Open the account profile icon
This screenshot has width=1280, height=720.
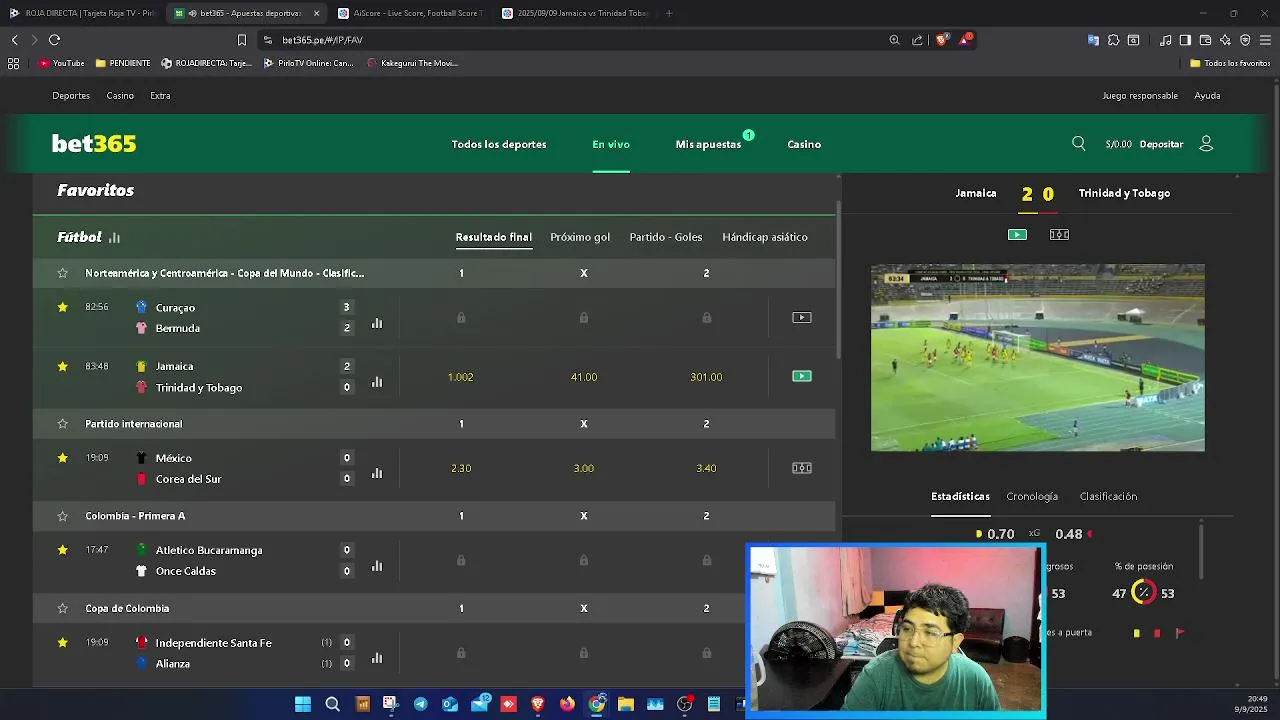1206,144
